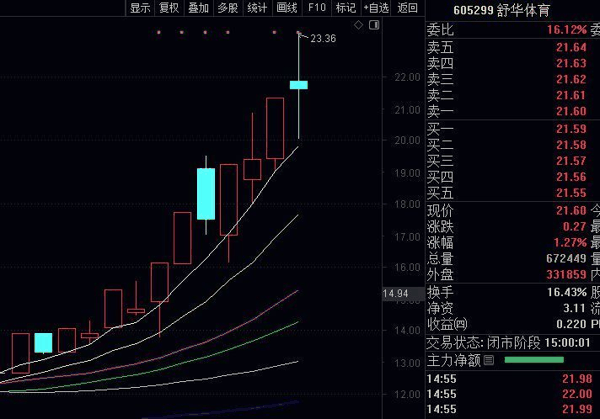Toggle 复权 price adjustment
Screen dimensions: 600x419
169,8
